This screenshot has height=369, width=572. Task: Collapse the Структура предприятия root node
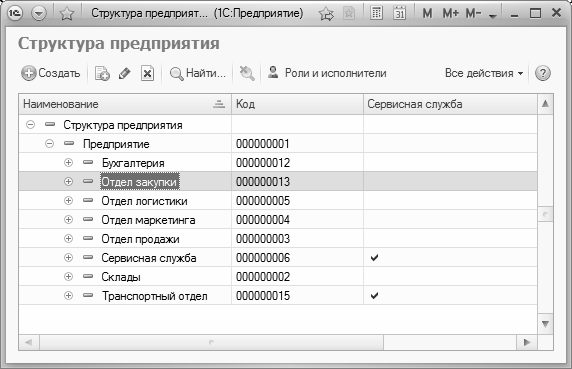pos(30,125)
